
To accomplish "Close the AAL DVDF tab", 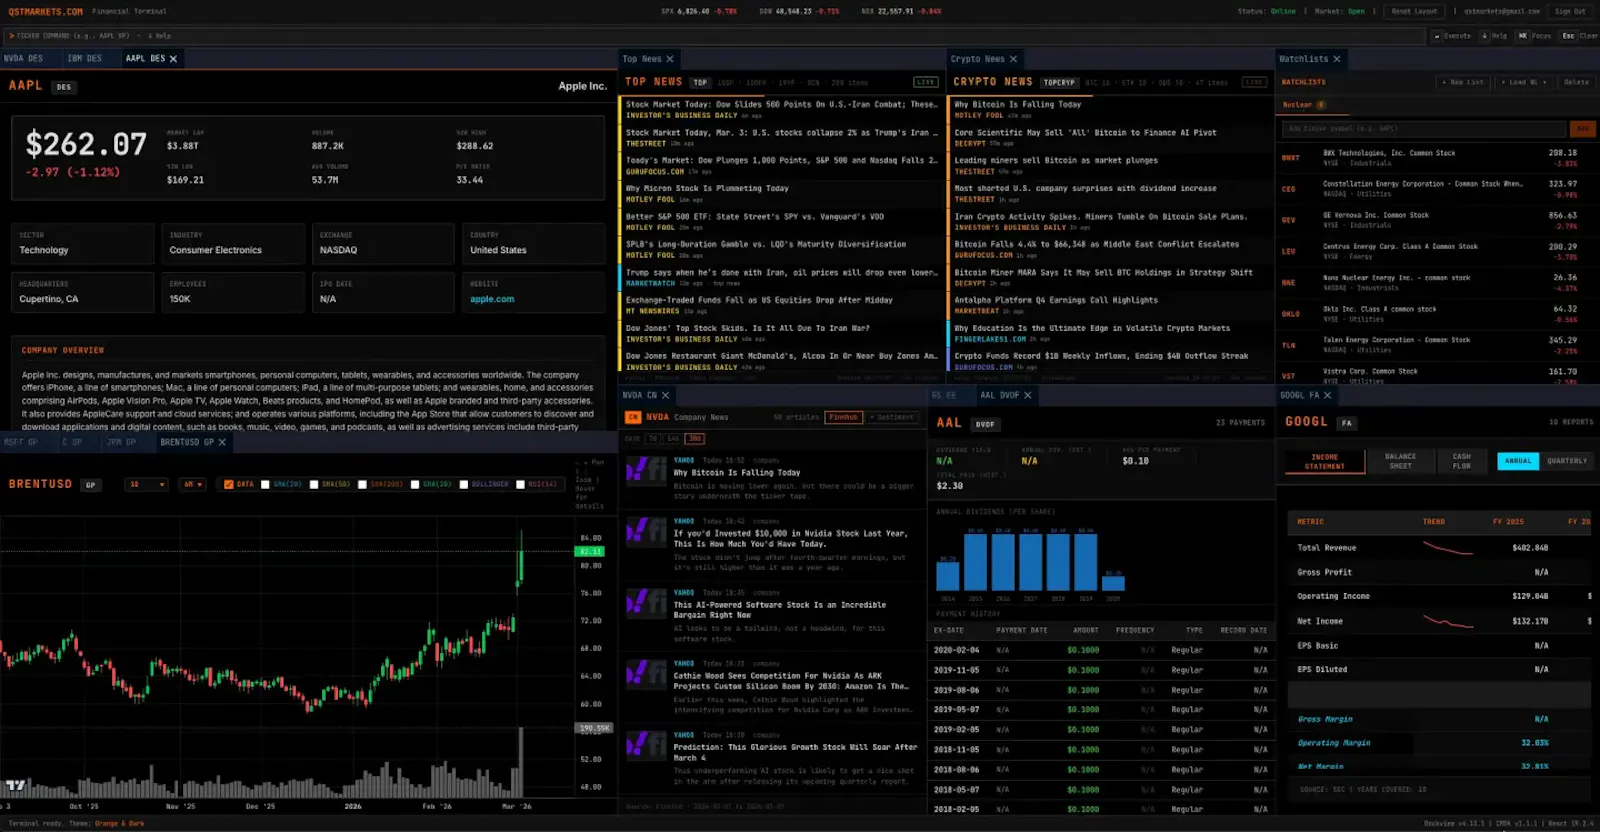I will (1028, 395).
